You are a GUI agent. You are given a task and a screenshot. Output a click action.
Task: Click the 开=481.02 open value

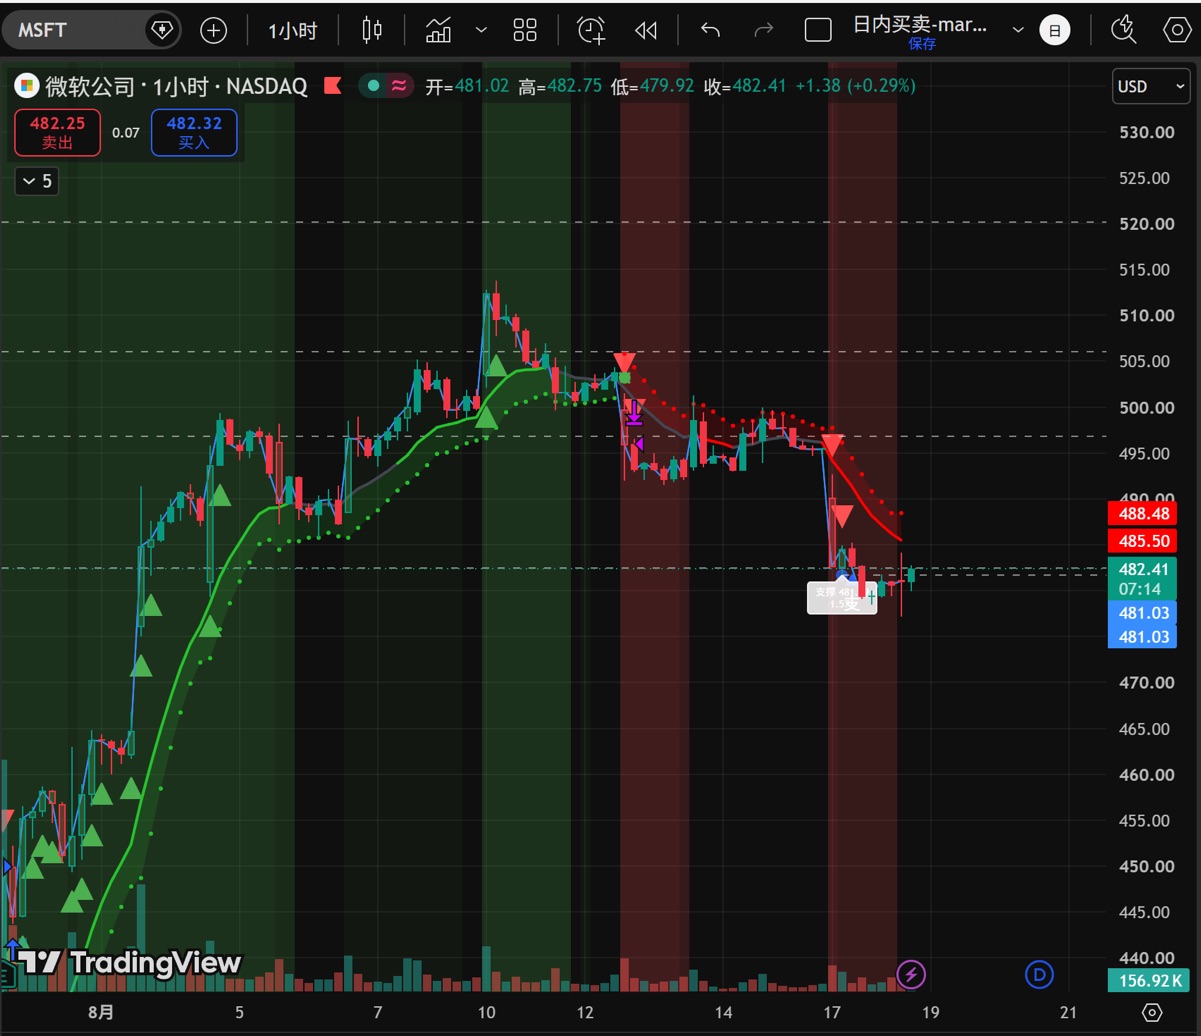click(x=468, y=86)
